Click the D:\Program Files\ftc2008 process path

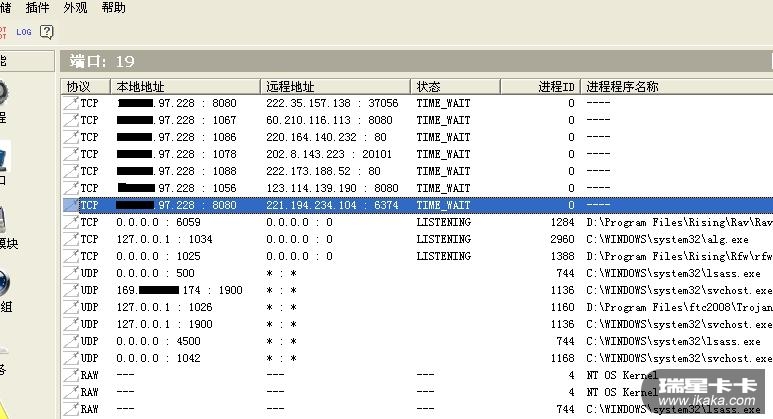click(679, 307)
